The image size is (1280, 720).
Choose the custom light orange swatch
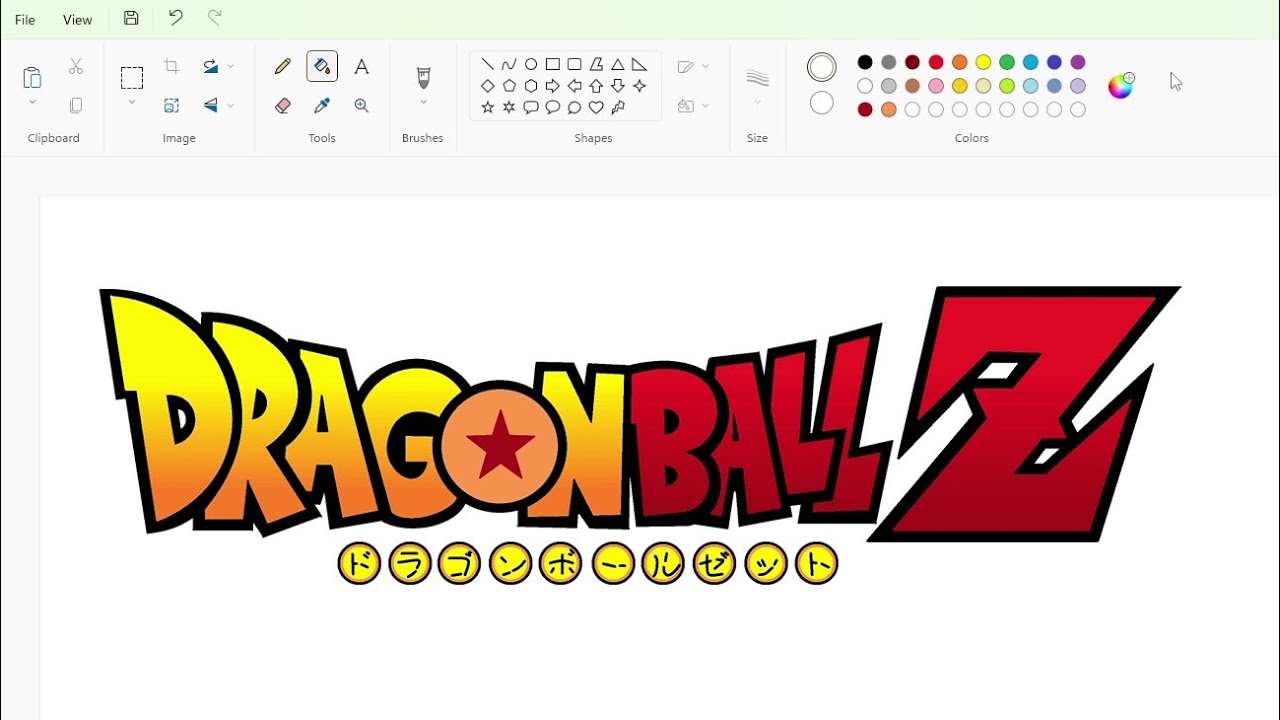(889, 110)
